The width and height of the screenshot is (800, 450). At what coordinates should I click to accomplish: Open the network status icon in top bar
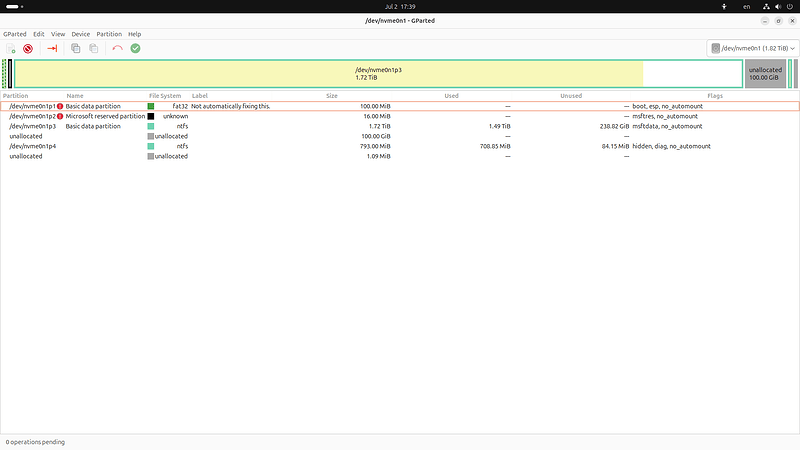766,7
